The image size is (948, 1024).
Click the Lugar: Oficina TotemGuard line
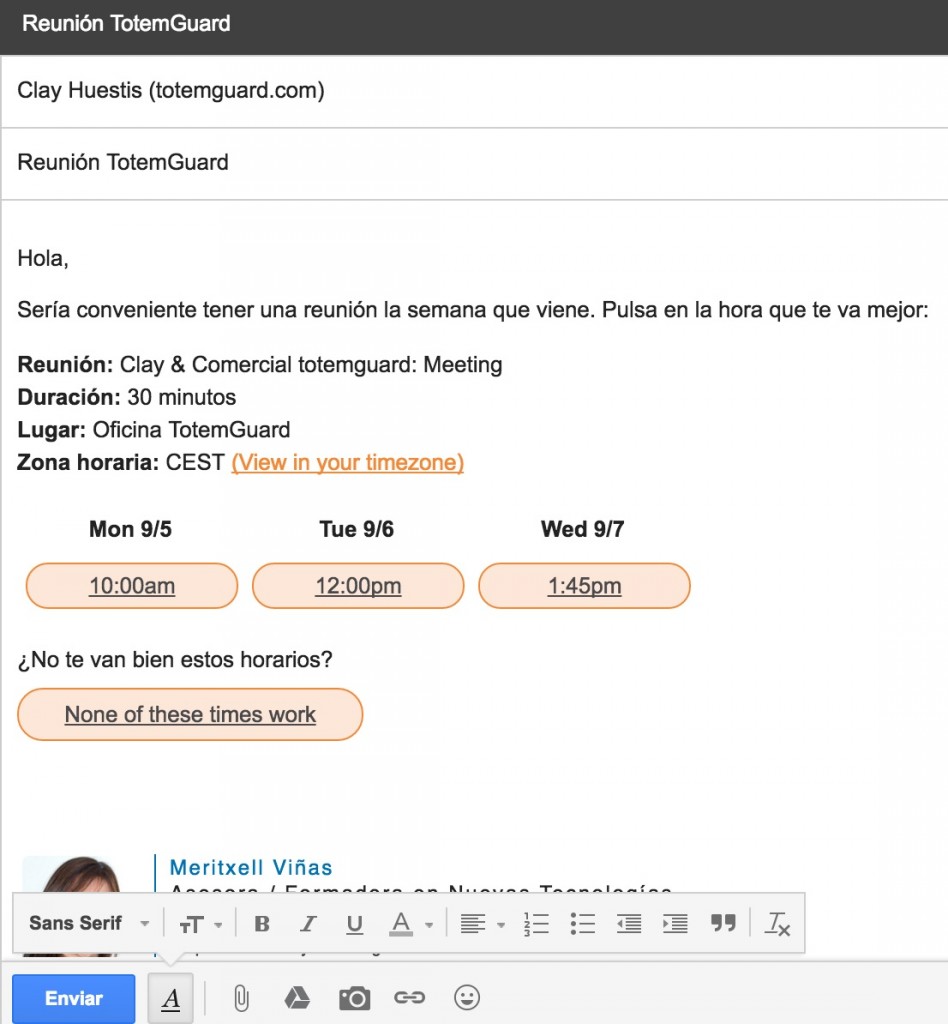(153, 430)
